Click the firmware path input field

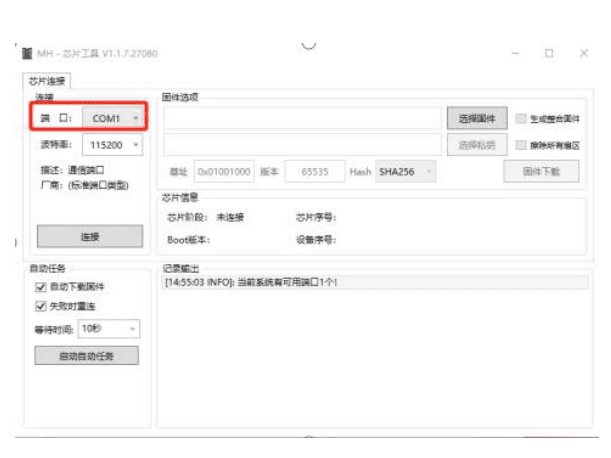click(303, 118)
